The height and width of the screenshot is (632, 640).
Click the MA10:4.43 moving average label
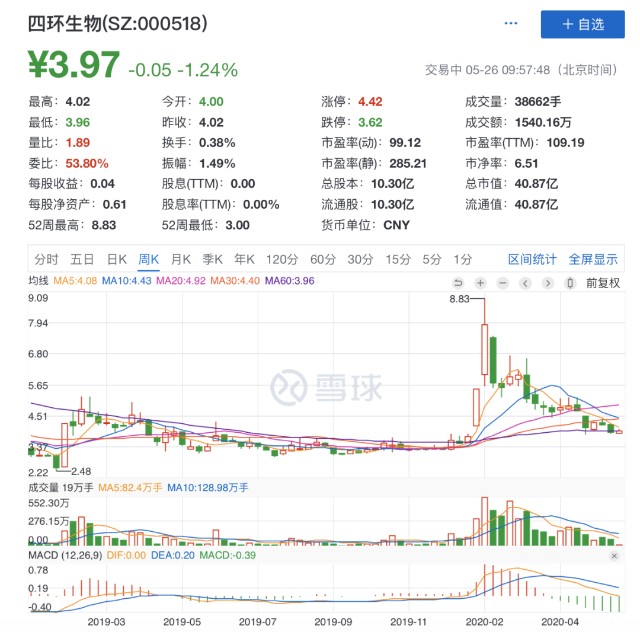point(127,281)
